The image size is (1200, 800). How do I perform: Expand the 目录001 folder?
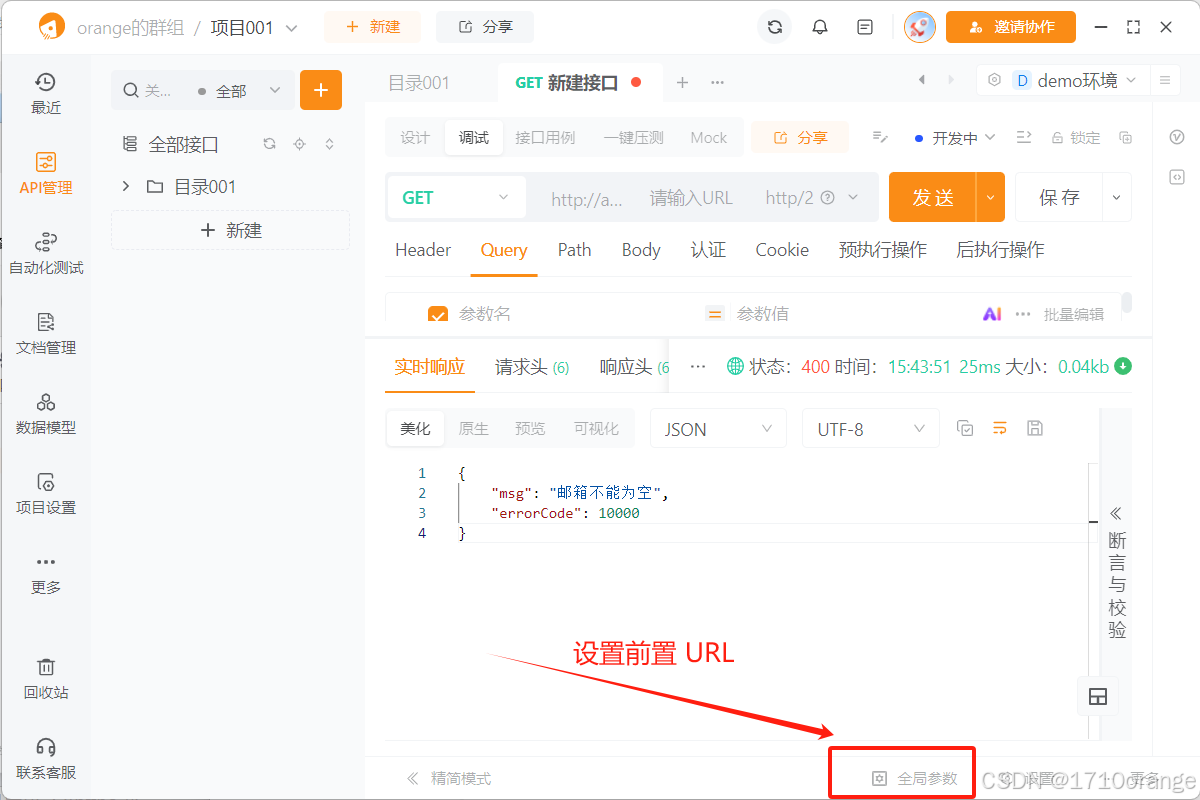point(126,186)
